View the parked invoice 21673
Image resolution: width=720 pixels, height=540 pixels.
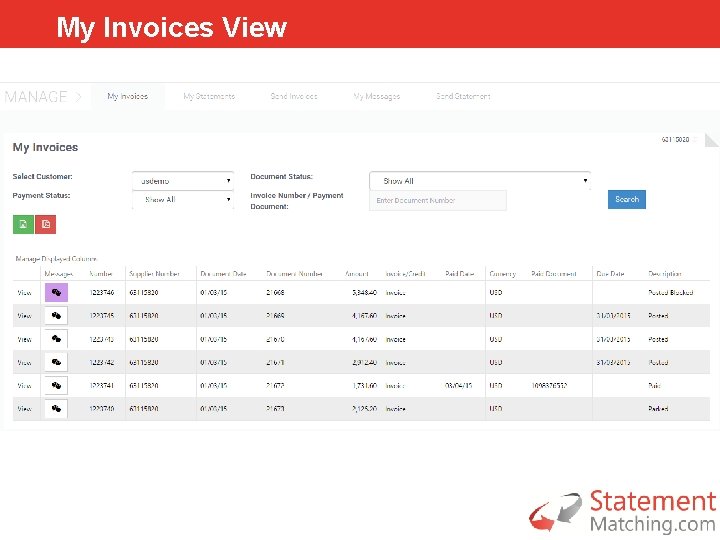pyautogui.click(x=24, y=409)
